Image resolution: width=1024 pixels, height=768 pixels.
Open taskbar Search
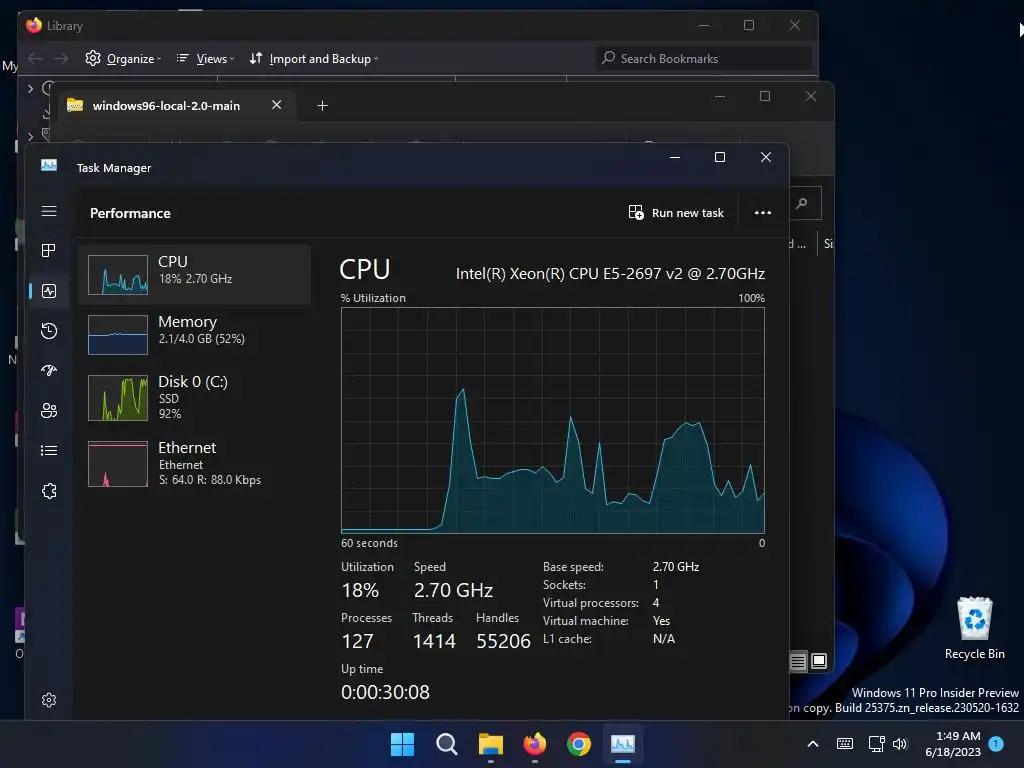coord(447,744)
